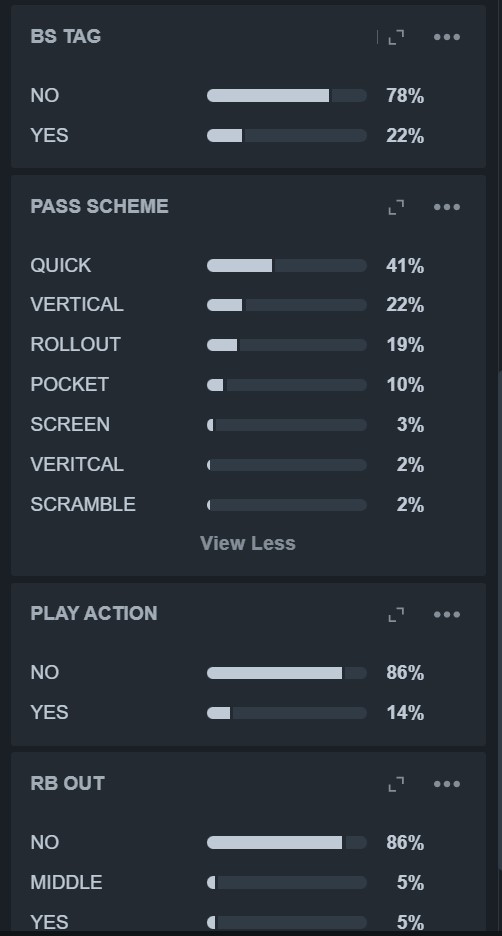Screen dimensions: 502x936
Task: Select POCKET 10% percentage value
Action: pyautogui.click(x=405, y=385)
